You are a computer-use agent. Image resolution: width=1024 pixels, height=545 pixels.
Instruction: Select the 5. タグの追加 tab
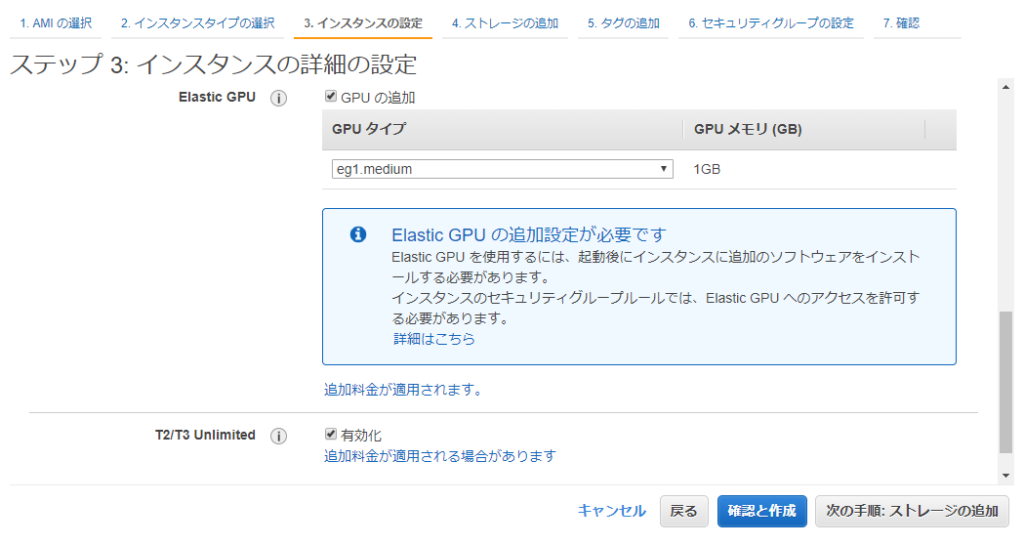(623, 23)
